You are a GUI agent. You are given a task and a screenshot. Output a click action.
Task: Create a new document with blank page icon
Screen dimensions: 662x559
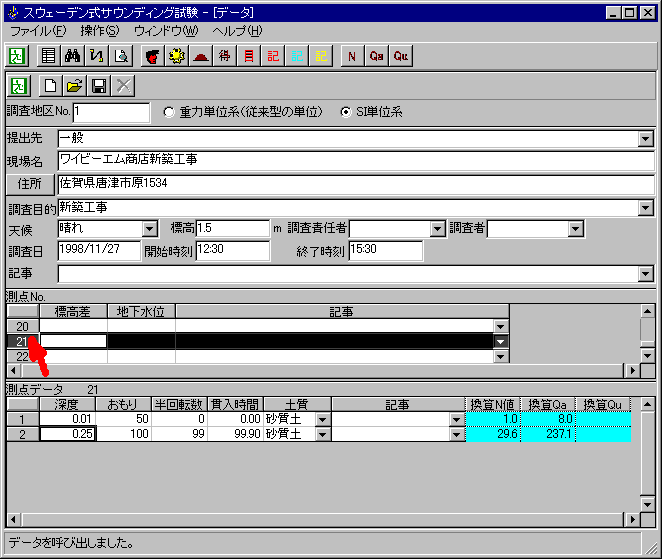point(50,86)
